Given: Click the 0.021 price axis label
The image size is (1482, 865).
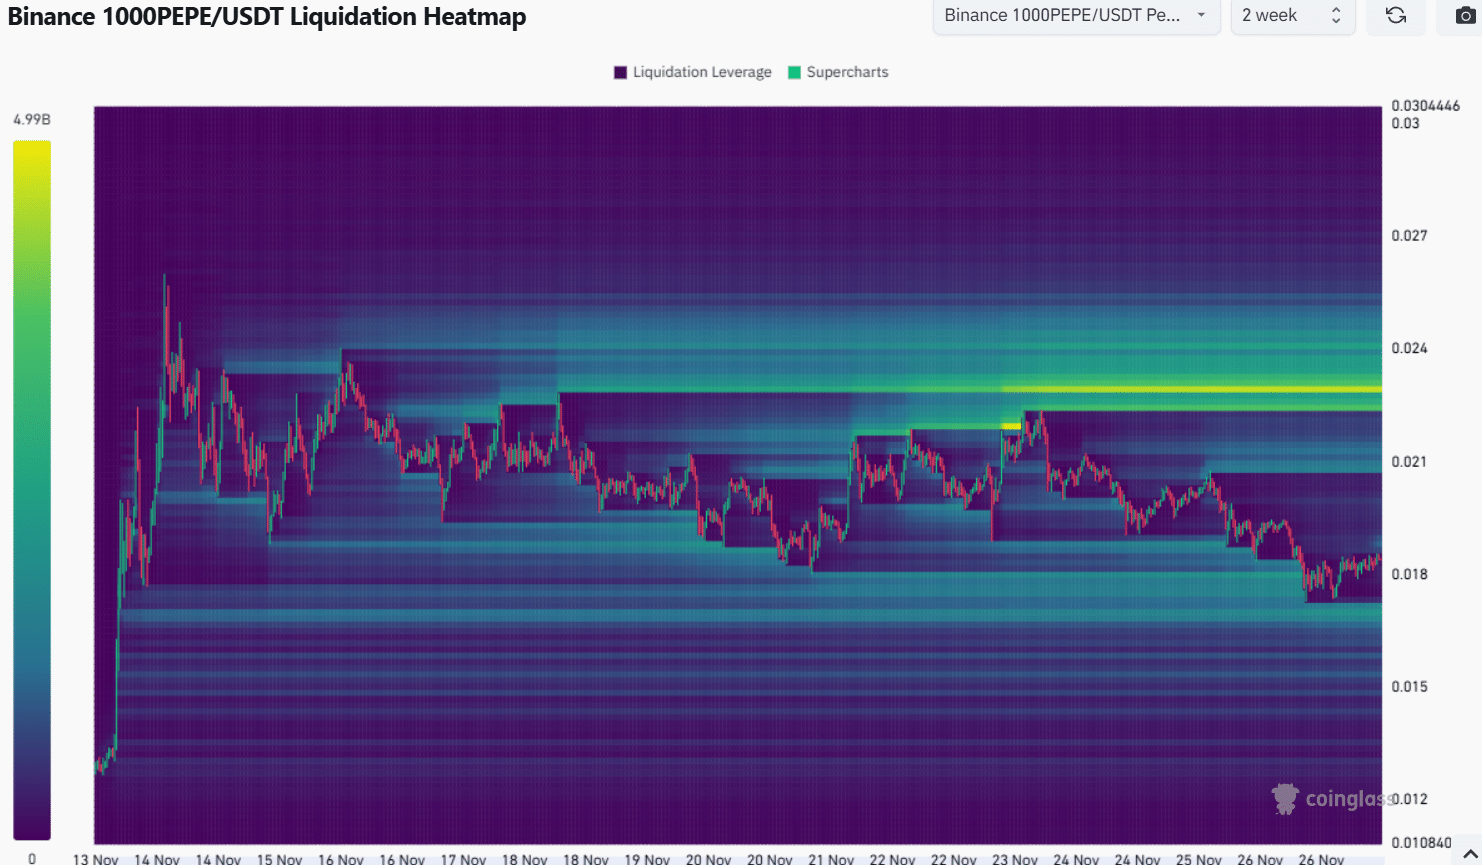Looking at the screenshot, I should tap(1409, 461).
